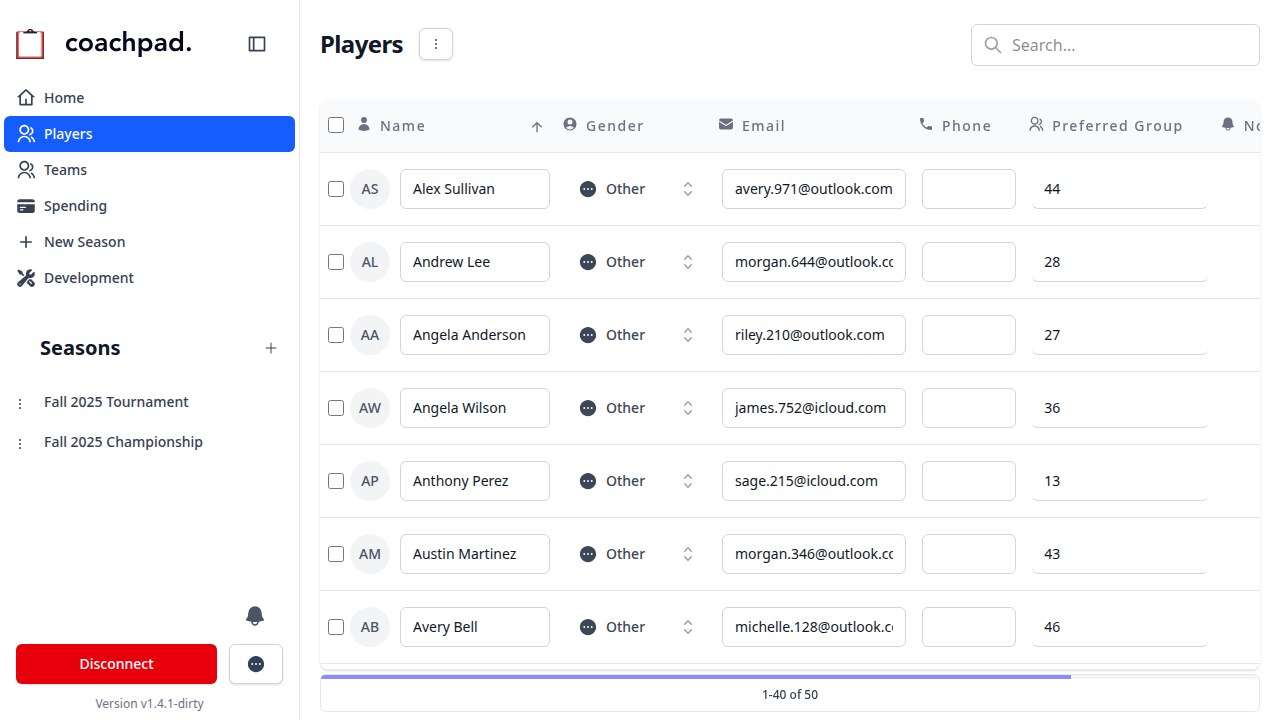Click the notification bell icon
This screenshot has height=720, width=1280.
[x=255, y=616]
